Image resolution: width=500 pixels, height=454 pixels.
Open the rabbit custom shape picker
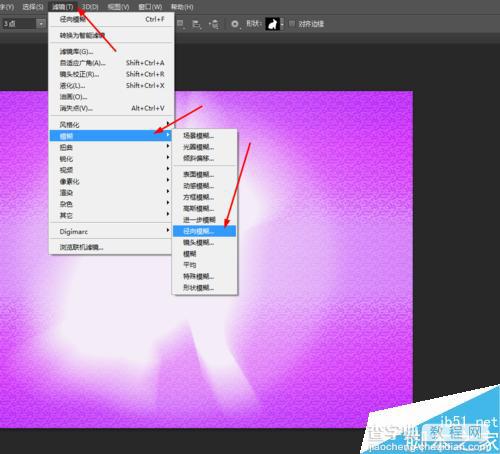272,24
